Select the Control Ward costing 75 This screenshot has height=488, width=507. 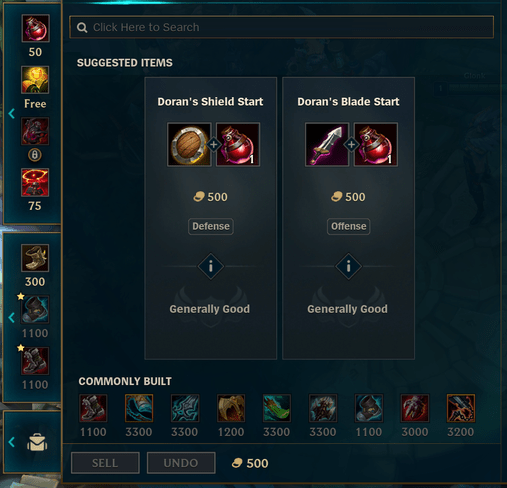[35, 182]
